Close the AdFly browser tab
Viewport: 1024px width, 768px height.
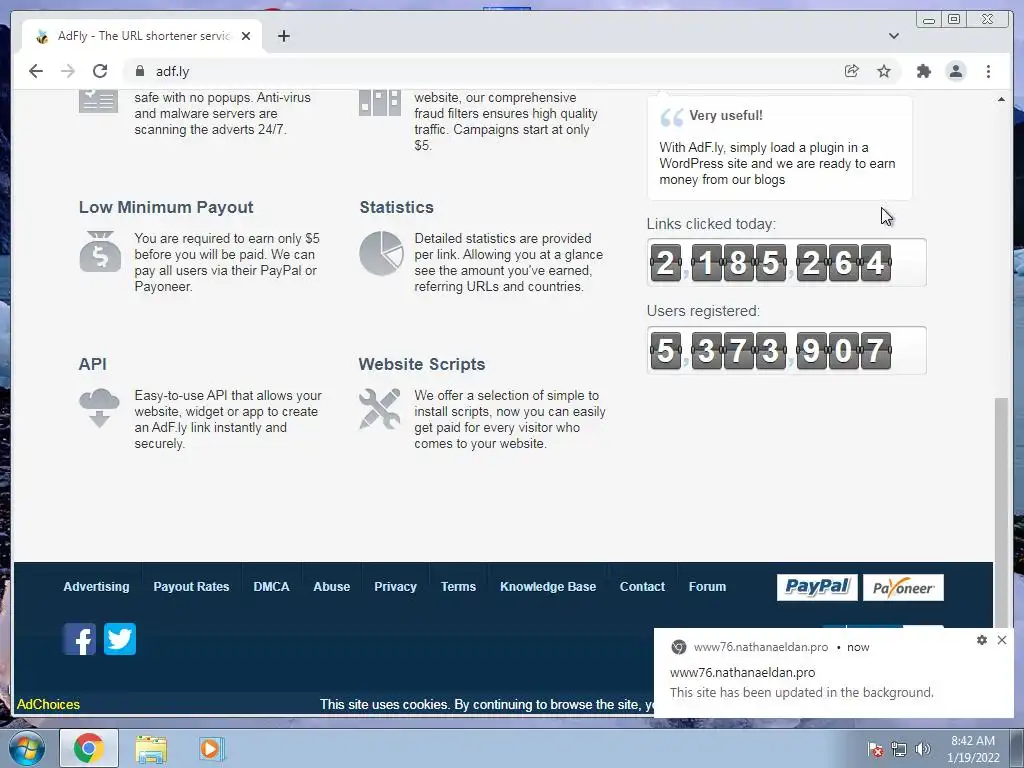click(246, 36)
